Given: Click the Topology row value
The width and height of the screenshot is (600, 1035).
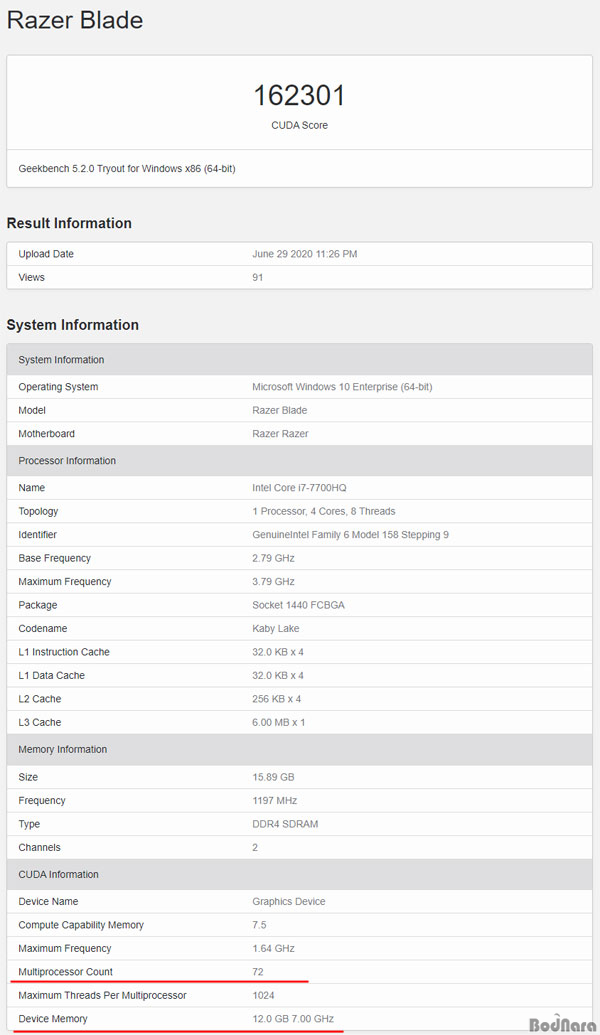Looking at the screenshot, I should tap(323, 511).
